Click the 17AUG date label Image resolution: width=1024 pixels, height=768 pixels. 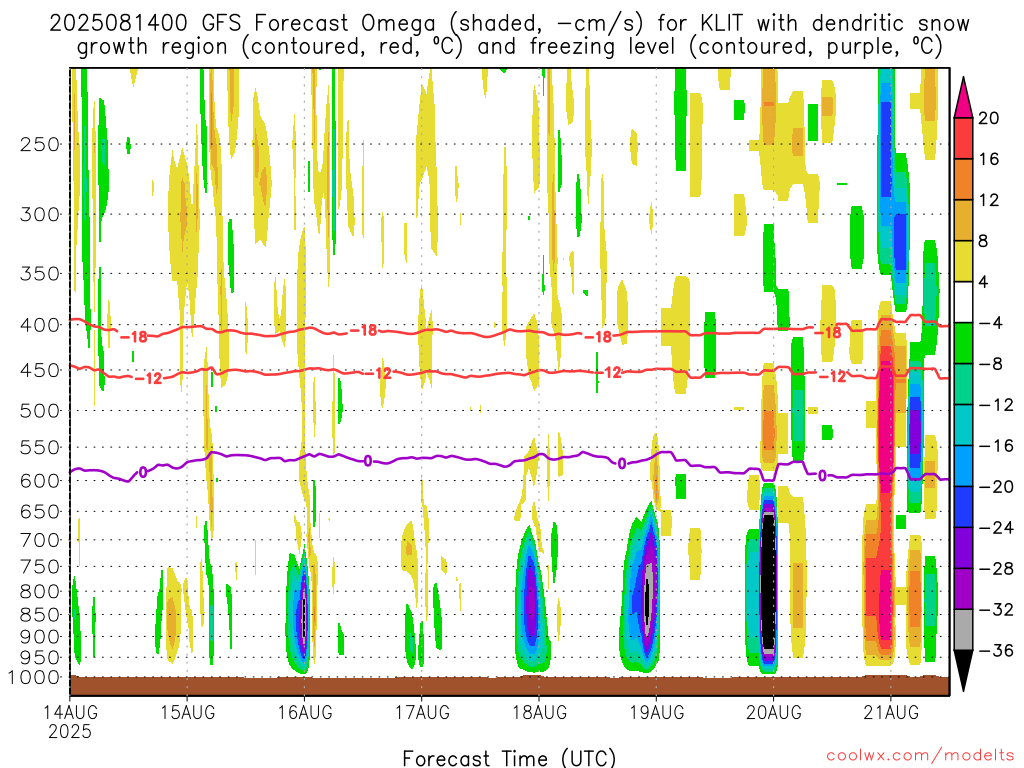tap(422, 712)
